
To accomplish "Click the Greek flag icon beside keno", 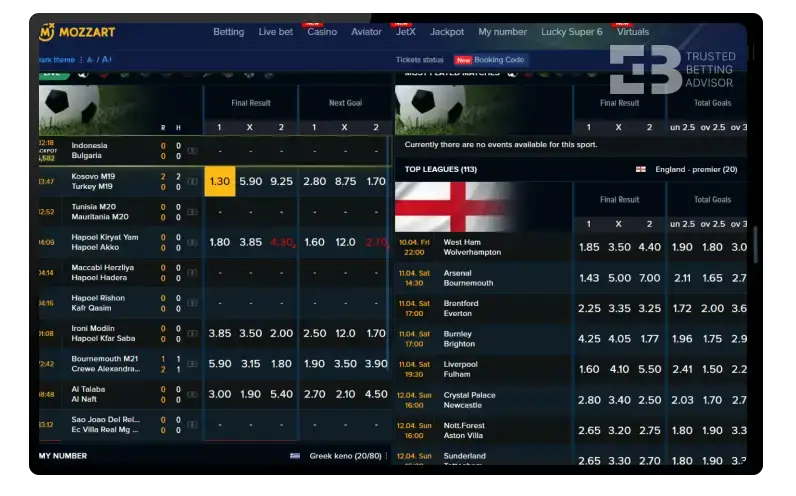I will click(295, 456).
